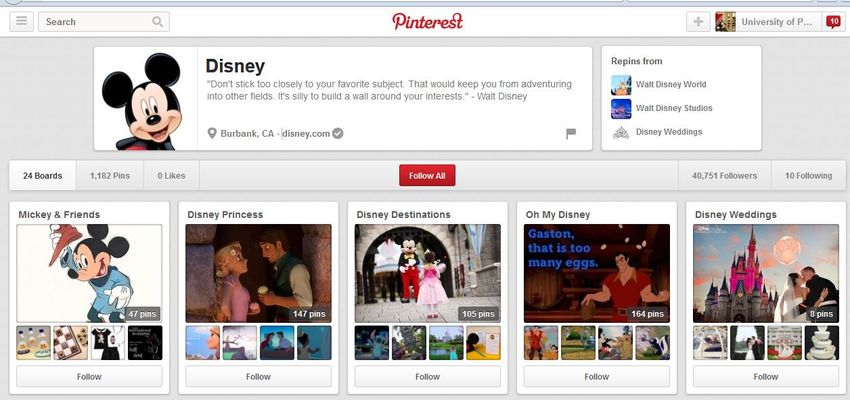Click the 47 pins count label
Screen dimensions: 850x400
142,314
